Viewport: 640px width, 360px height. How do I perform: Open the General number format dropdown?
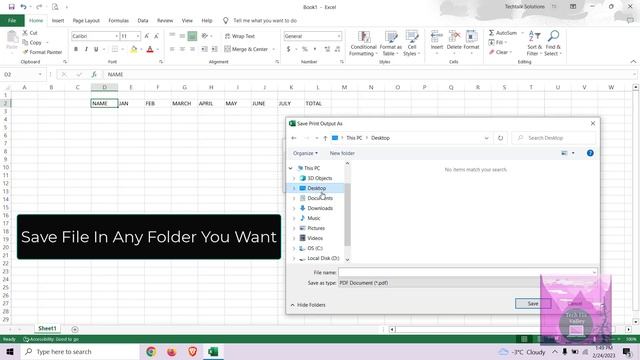click(x=339, y=36)
